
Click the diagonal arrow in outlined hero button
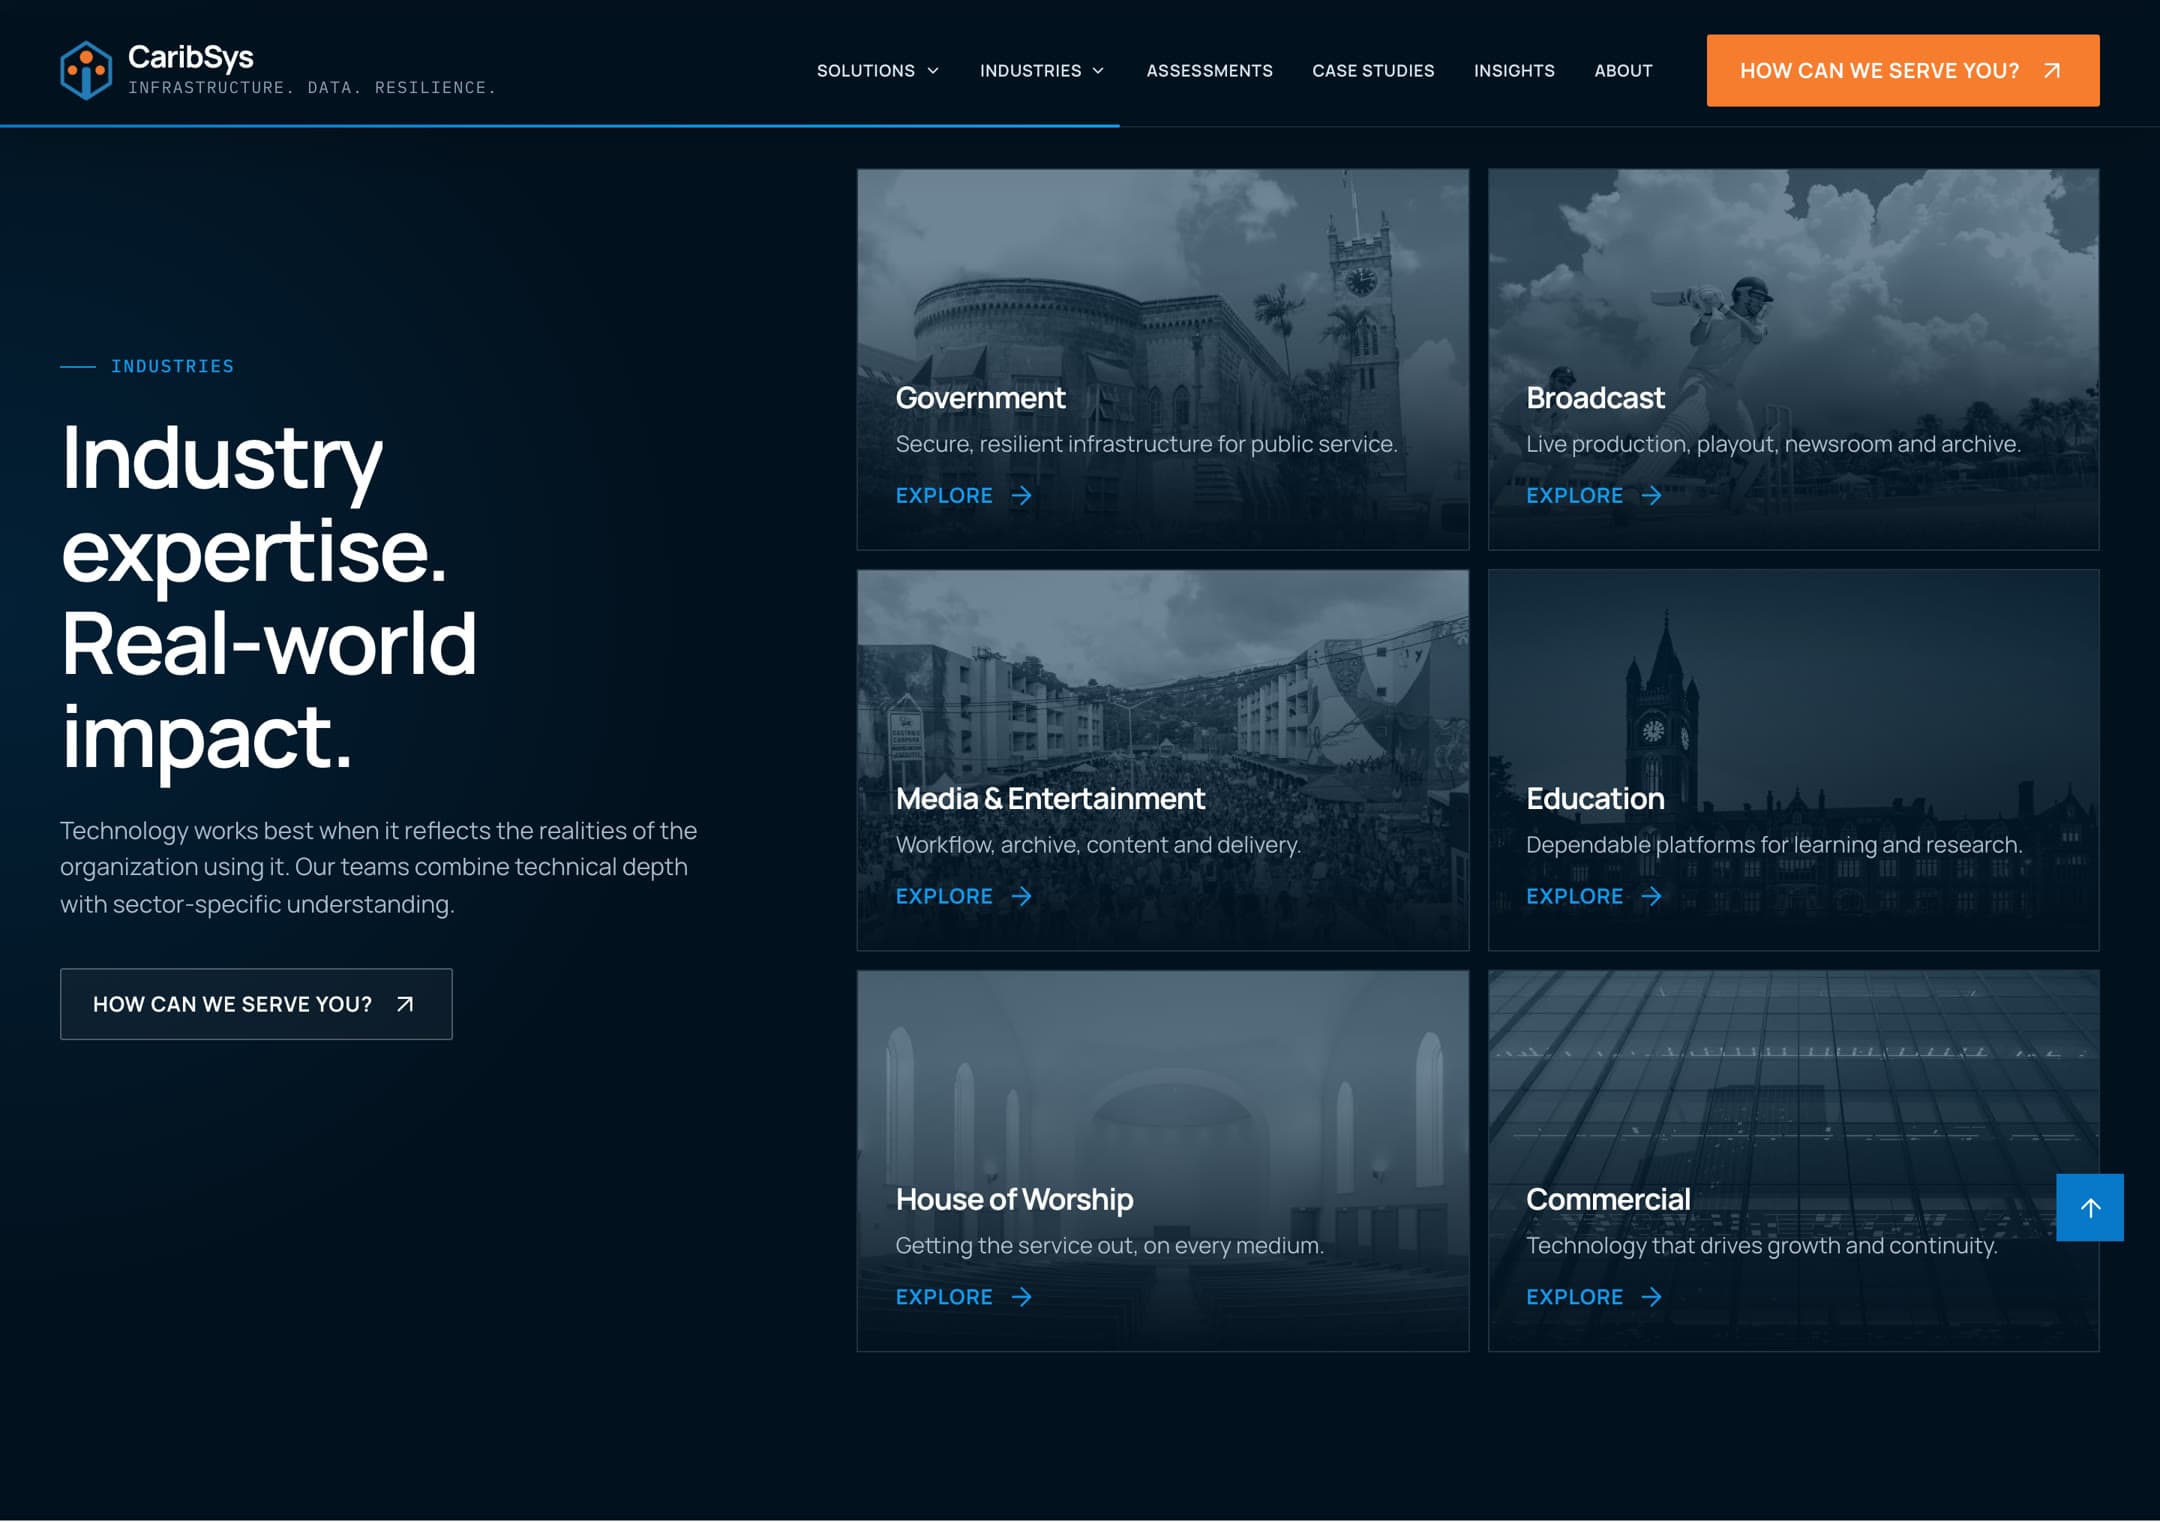pyautogui.click(x=405, y=1004)
